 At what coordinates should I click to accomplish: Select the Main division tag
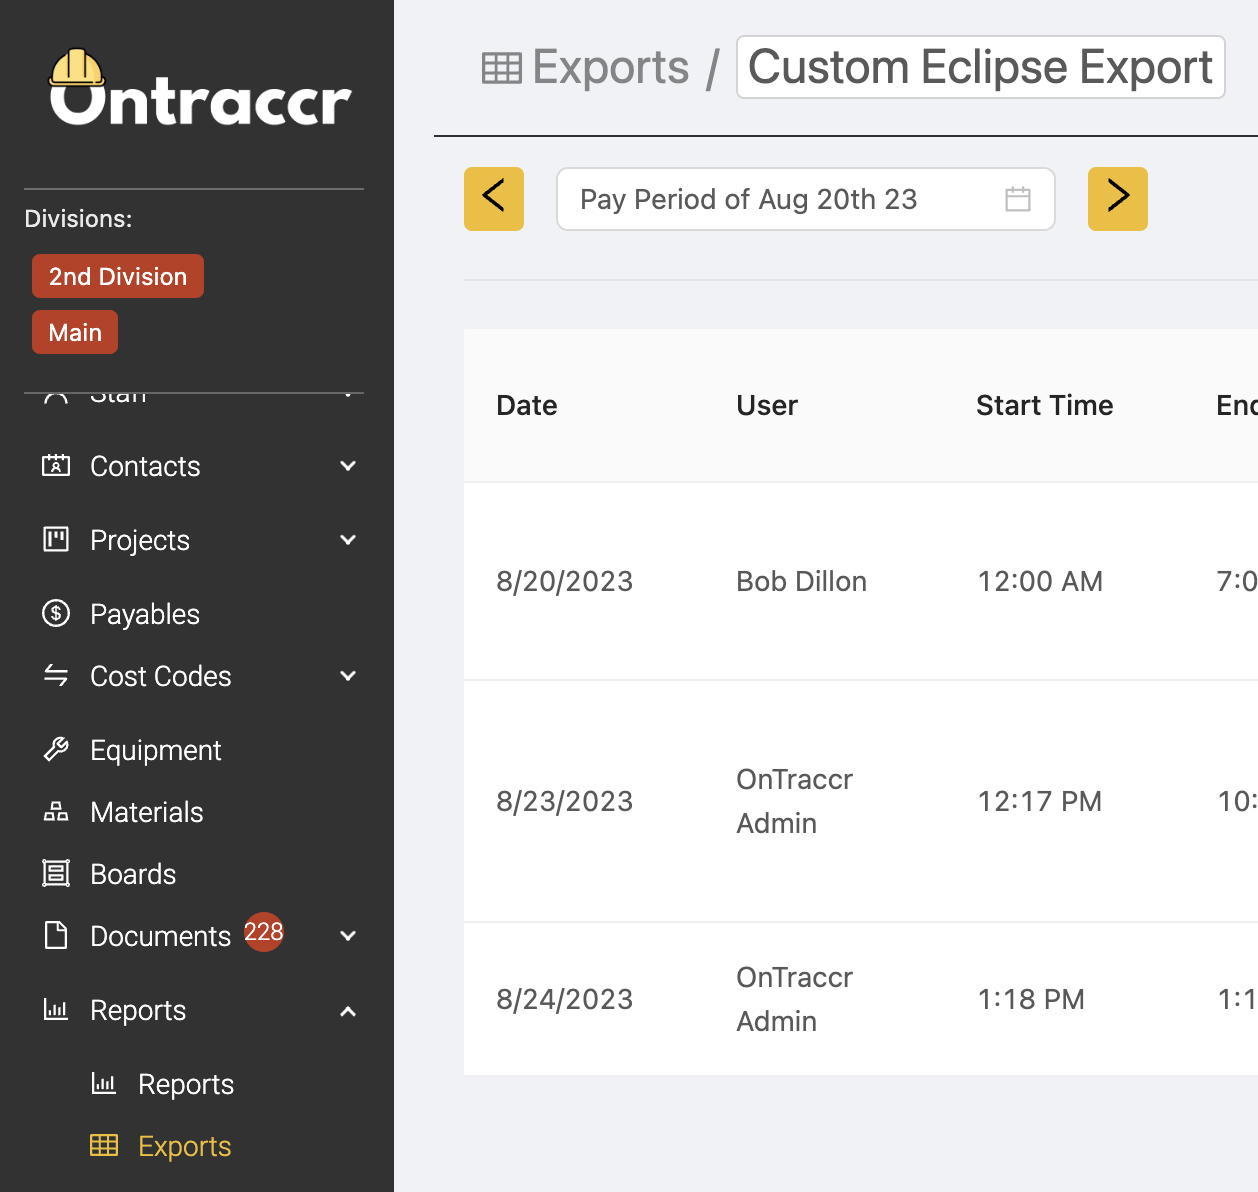tap(75, 332)
